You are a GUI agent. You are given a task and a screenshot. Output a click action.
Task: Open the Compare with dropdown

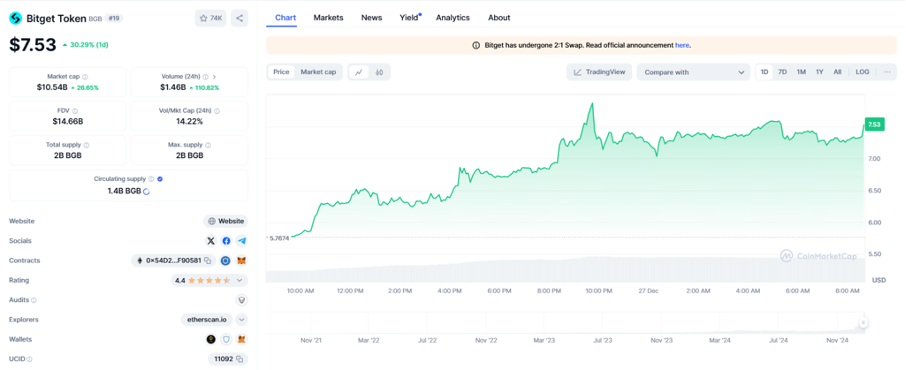point(693,72)
